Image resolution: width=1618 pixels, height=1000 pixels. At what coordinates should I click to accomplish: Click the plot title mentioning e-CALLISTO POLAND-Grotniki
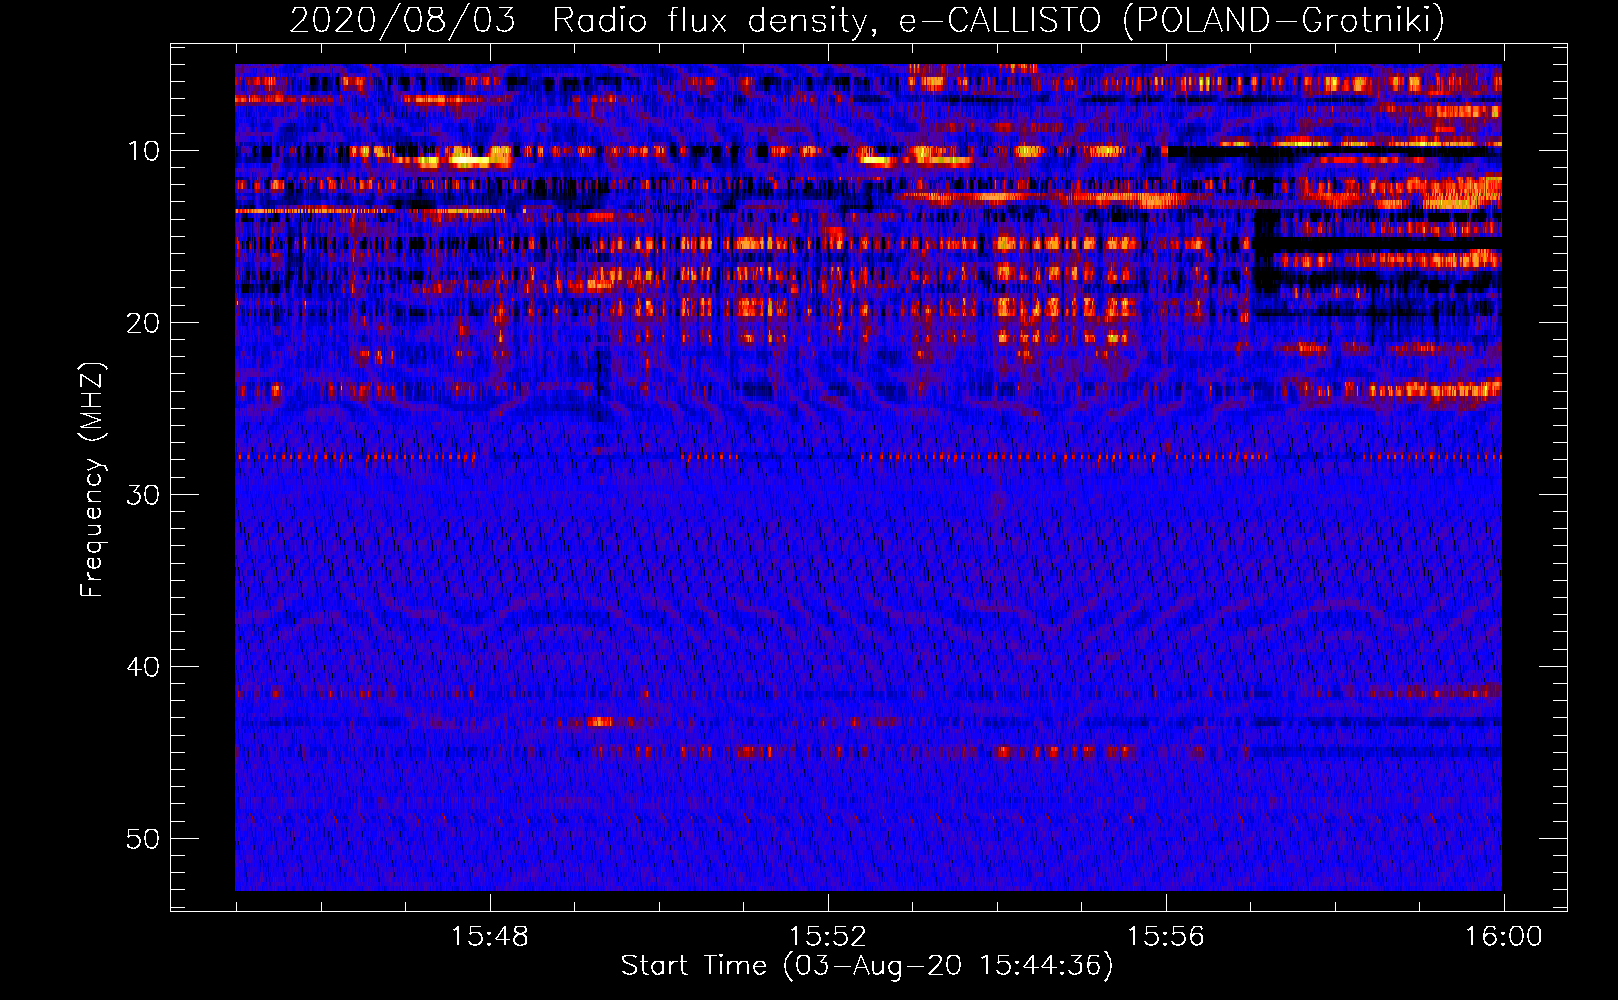(867, 20)
